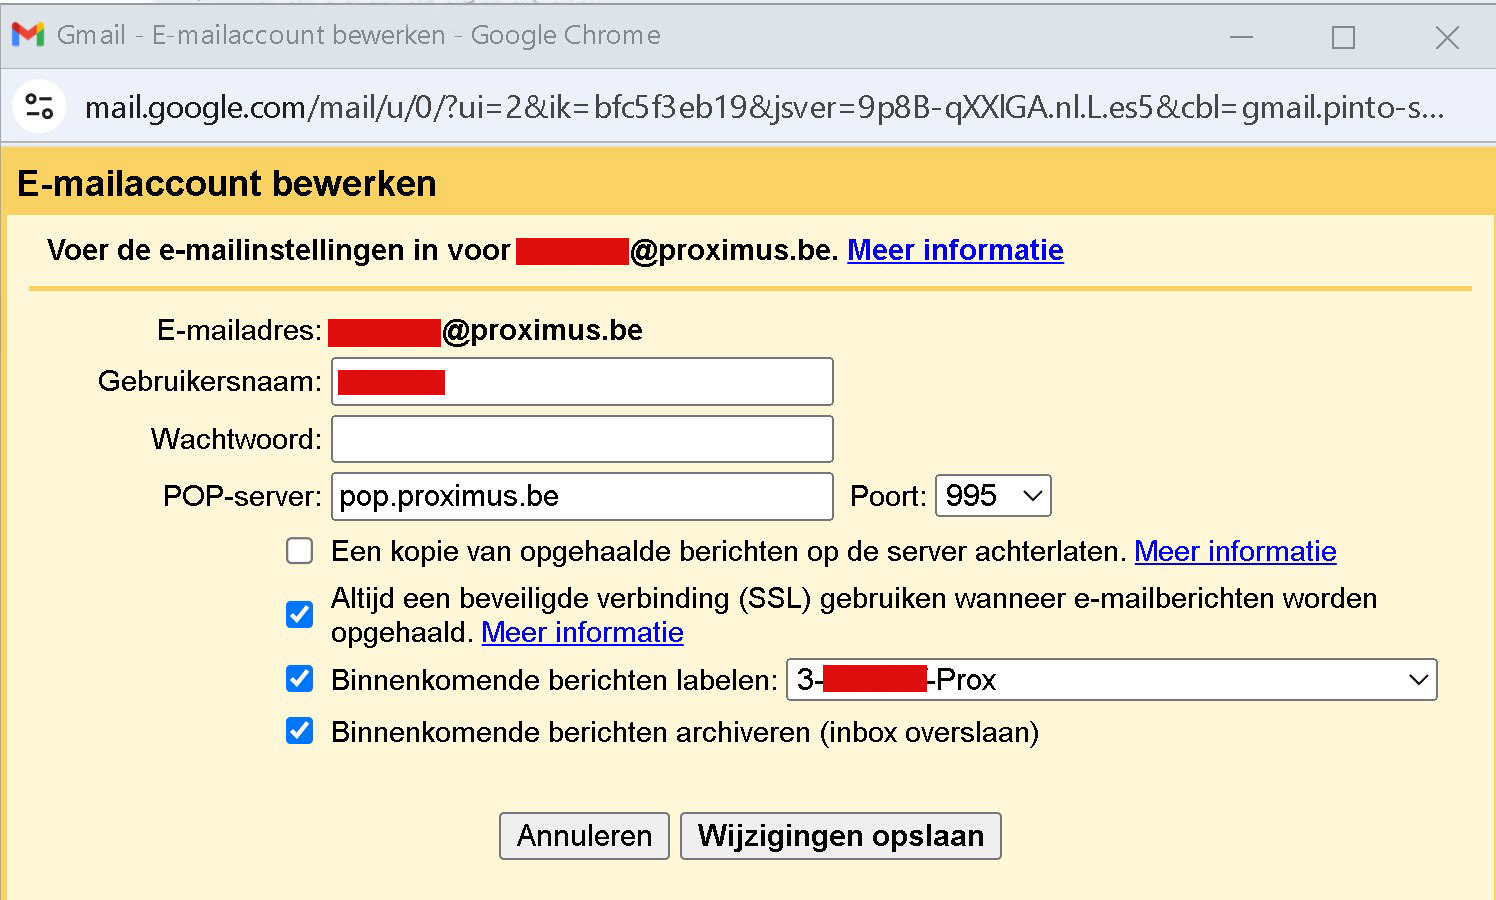Click the 'Wachtwoord:' label text
Screen dimensions: 1496x900
click(x=237, y=439)
